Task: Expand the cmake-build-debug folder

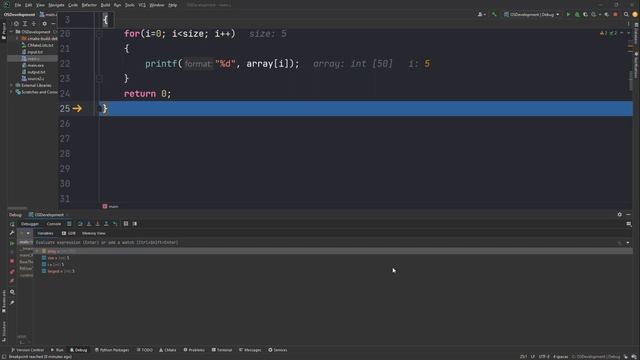Action: click(x=18, y=38)
